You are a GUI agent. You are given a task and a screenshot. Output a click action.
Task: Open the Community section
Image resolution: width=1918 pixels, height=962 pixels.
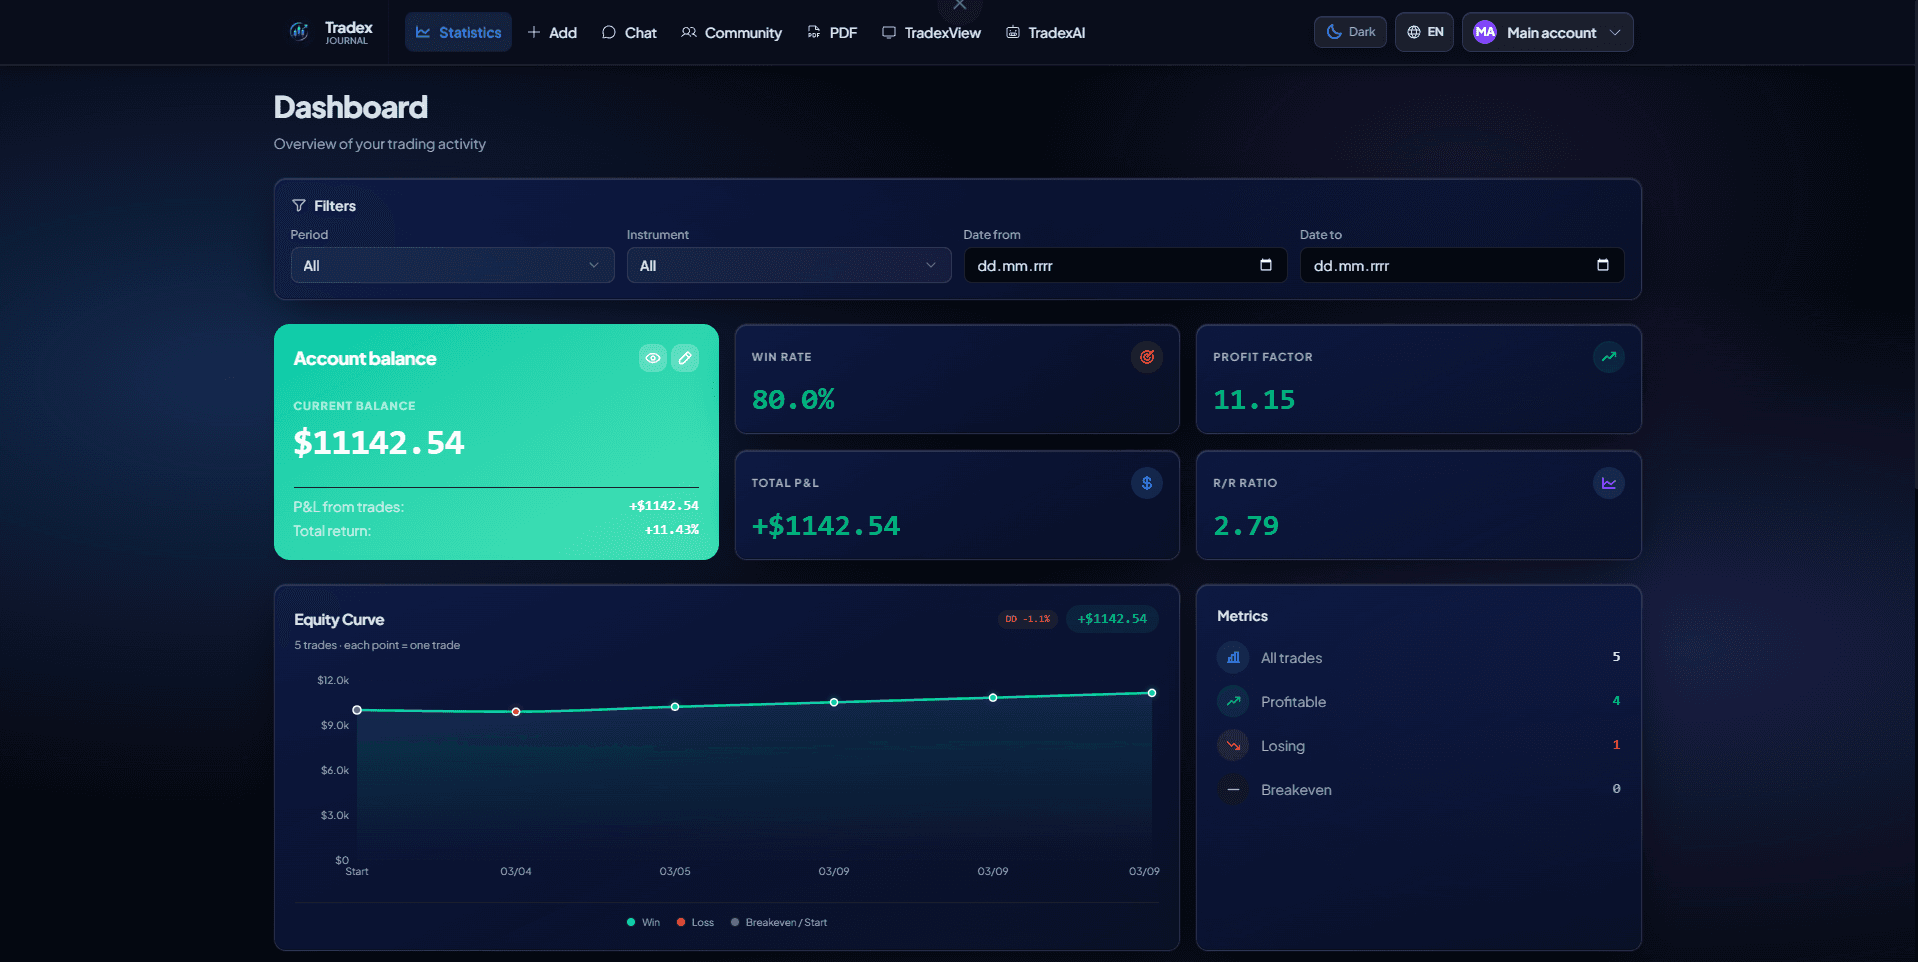731,32
